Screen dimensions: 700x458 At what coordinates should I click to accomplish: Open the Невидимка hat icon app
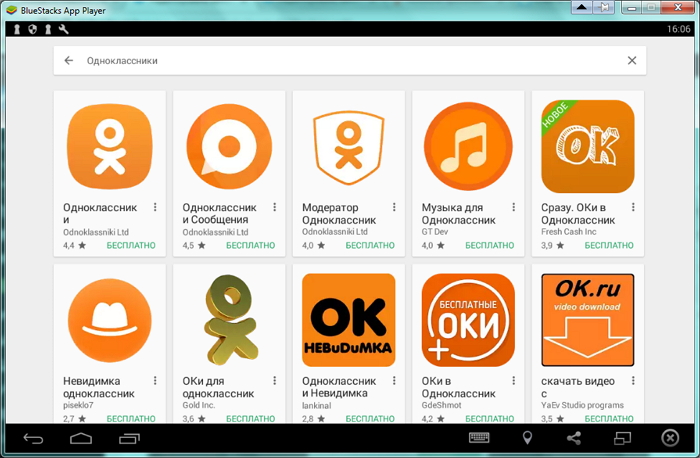pos(110,320)
